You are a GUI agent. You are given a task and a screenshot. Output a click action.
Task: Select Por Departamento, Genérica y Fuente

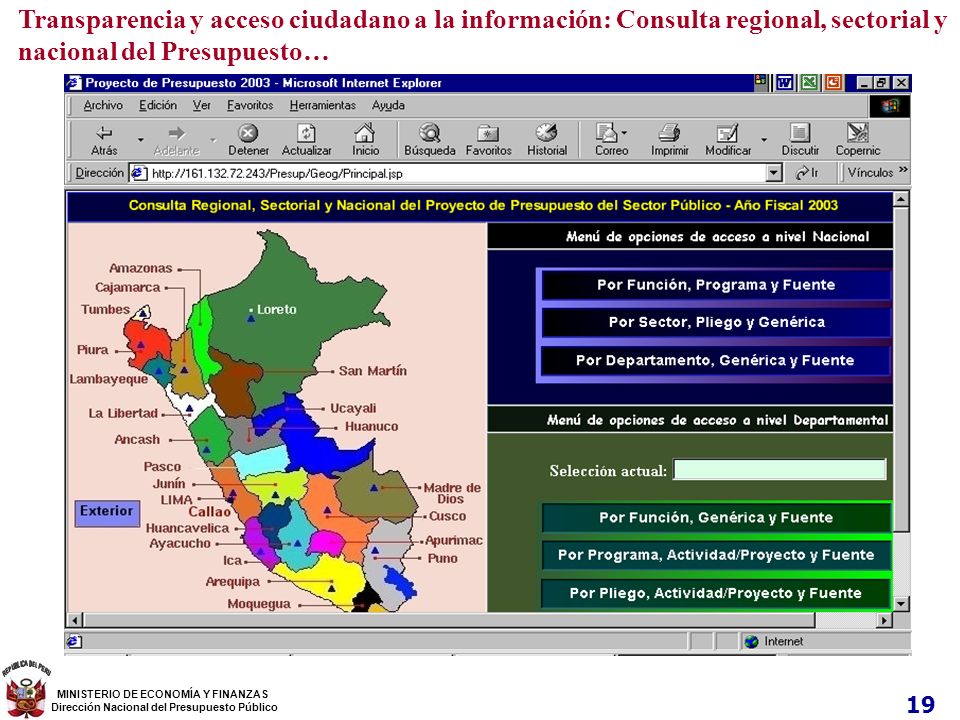tap(716, 360)
